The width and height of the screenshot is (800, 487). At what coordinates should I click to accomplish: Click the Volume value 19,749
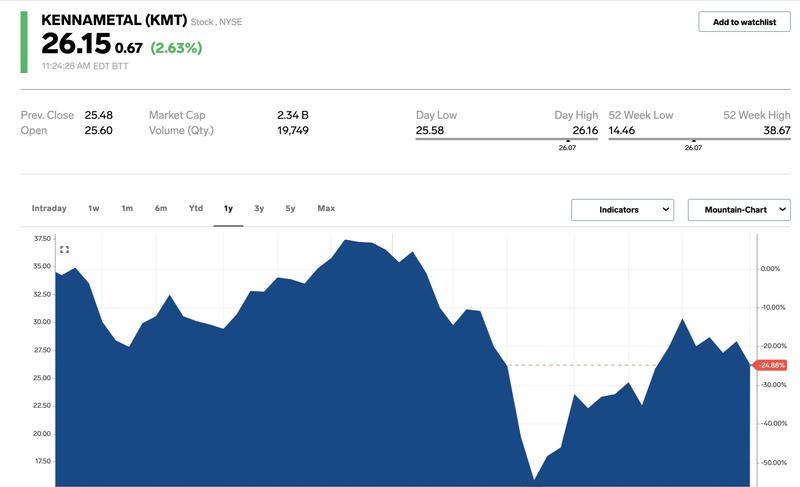pyautogui.click(x=293, y=131)
